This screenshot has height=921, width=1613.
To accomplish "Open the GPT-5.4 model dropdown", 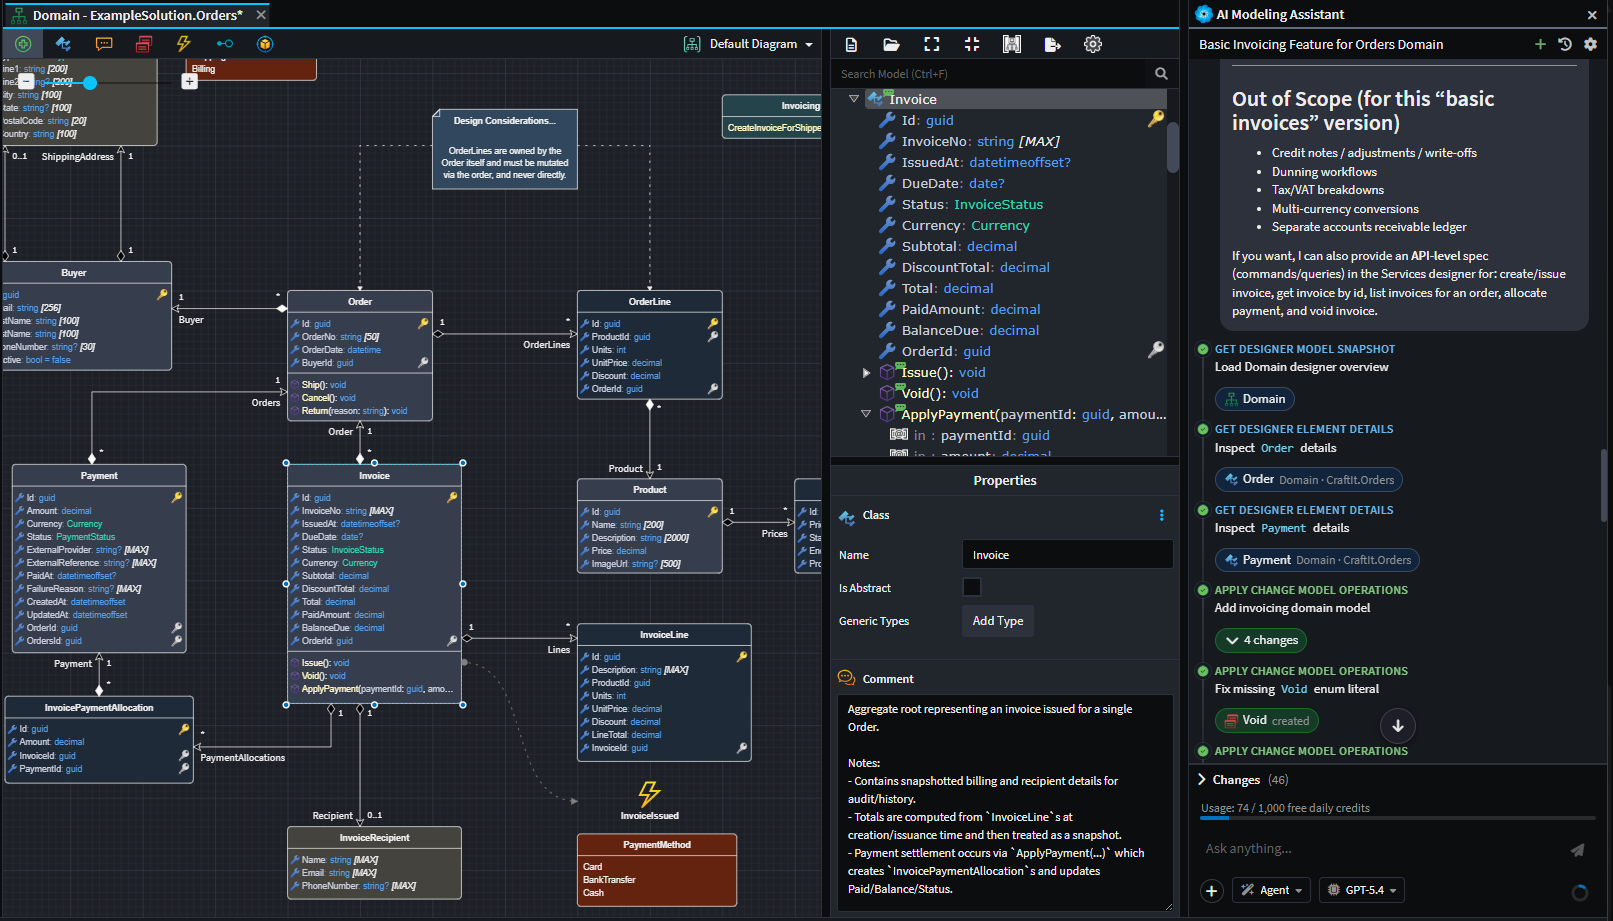I will click(x=1361, y=890).
